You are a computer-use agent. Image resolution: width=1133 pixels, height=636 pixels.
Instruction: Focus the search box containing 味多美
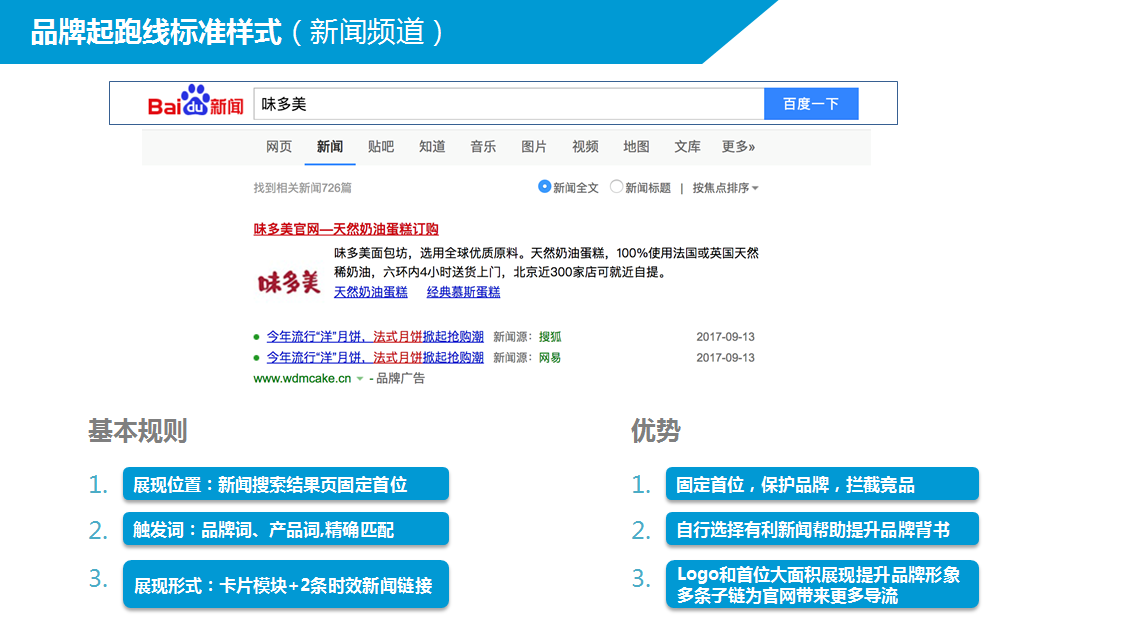point(509,104)
